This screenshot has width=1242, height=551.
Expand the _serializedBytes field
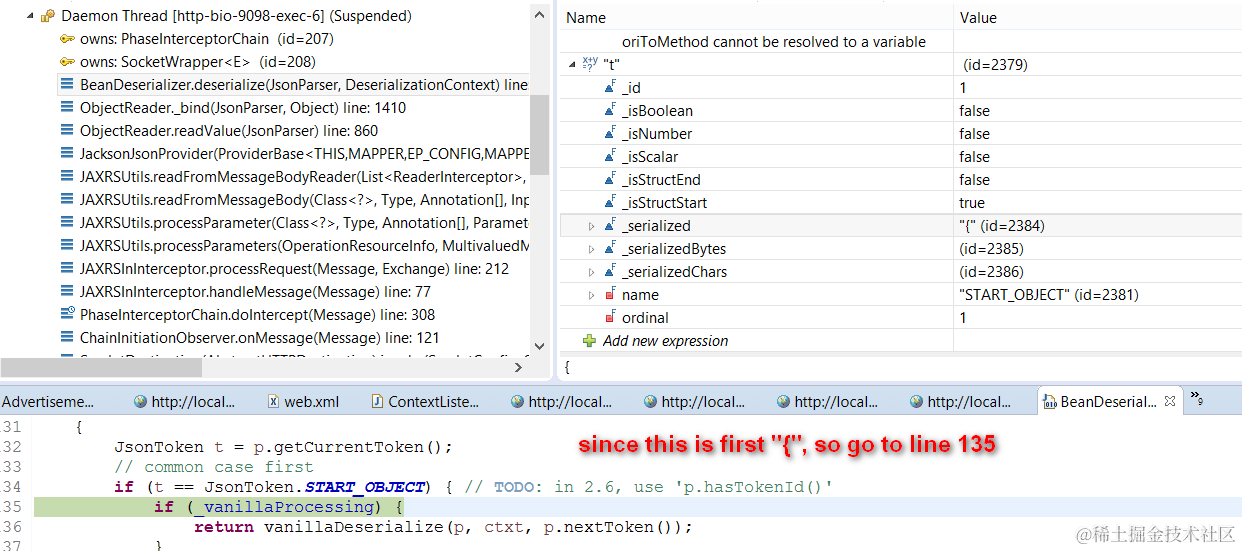coord(591,249)
